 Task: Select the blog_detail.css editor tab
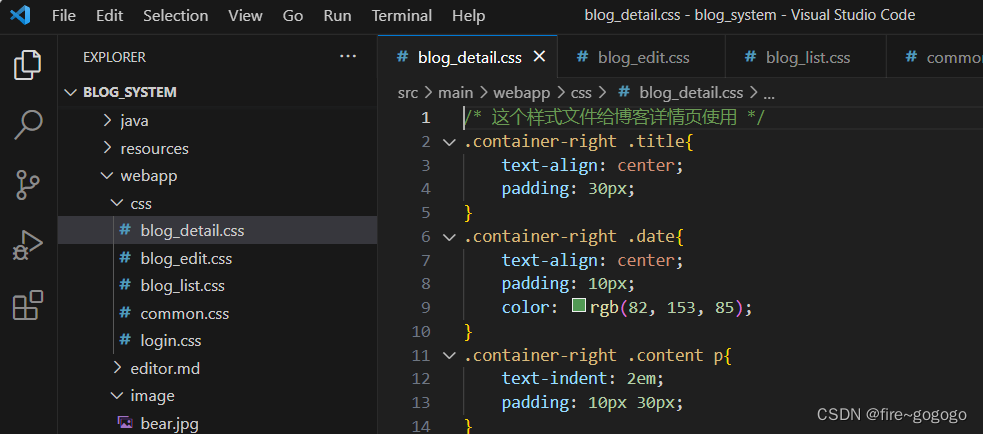(467, 57)
